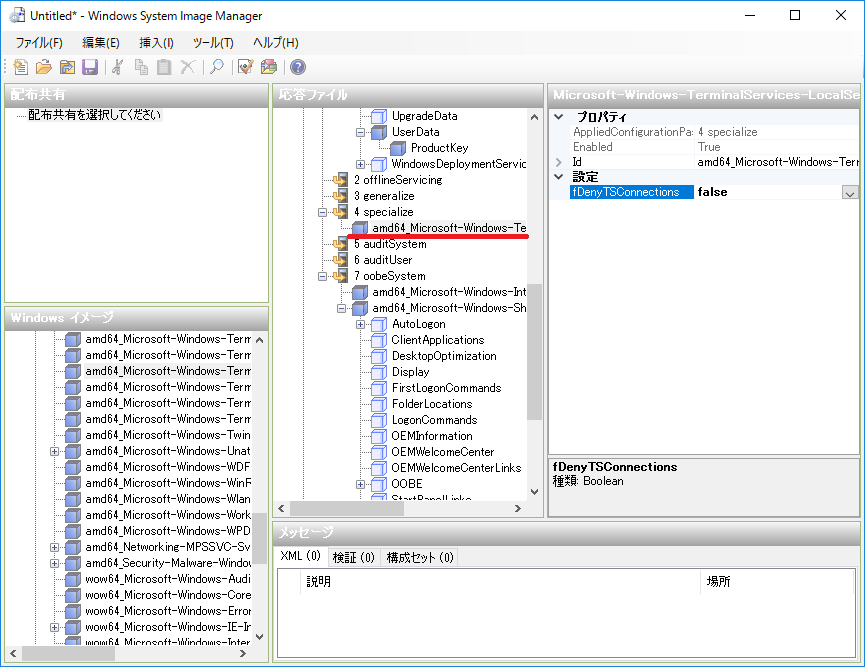Screen dimensions: 865x667
Task: Open the ファイル(F) menu
Action: (39, 42)
